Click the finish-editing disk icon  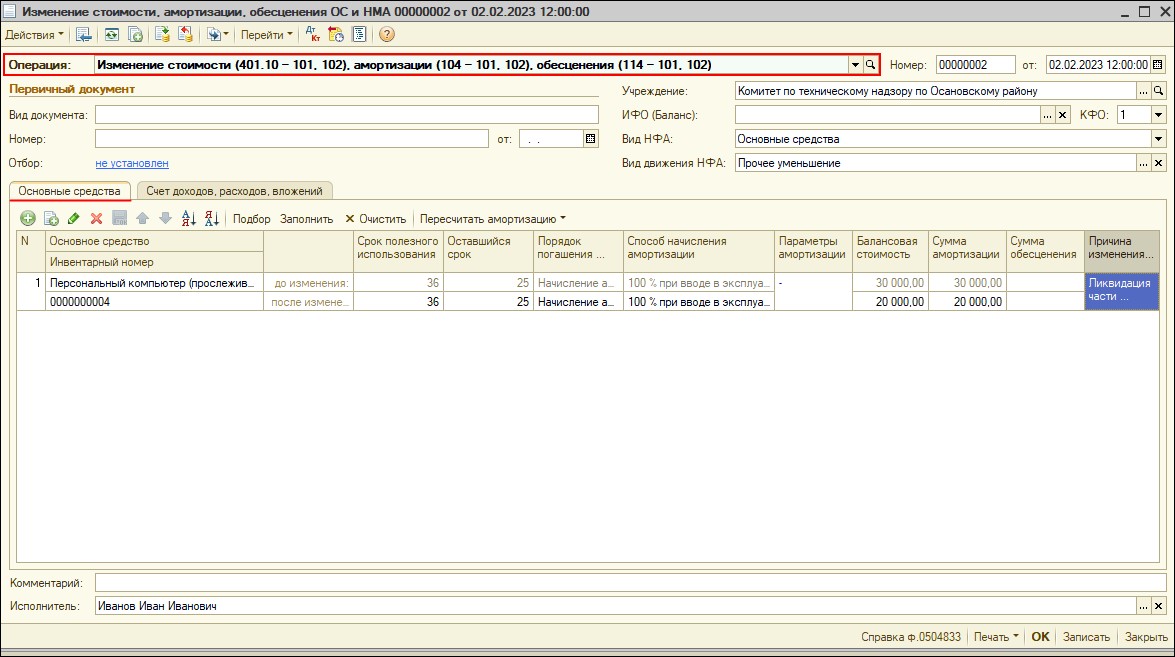(x=119, y=219)
